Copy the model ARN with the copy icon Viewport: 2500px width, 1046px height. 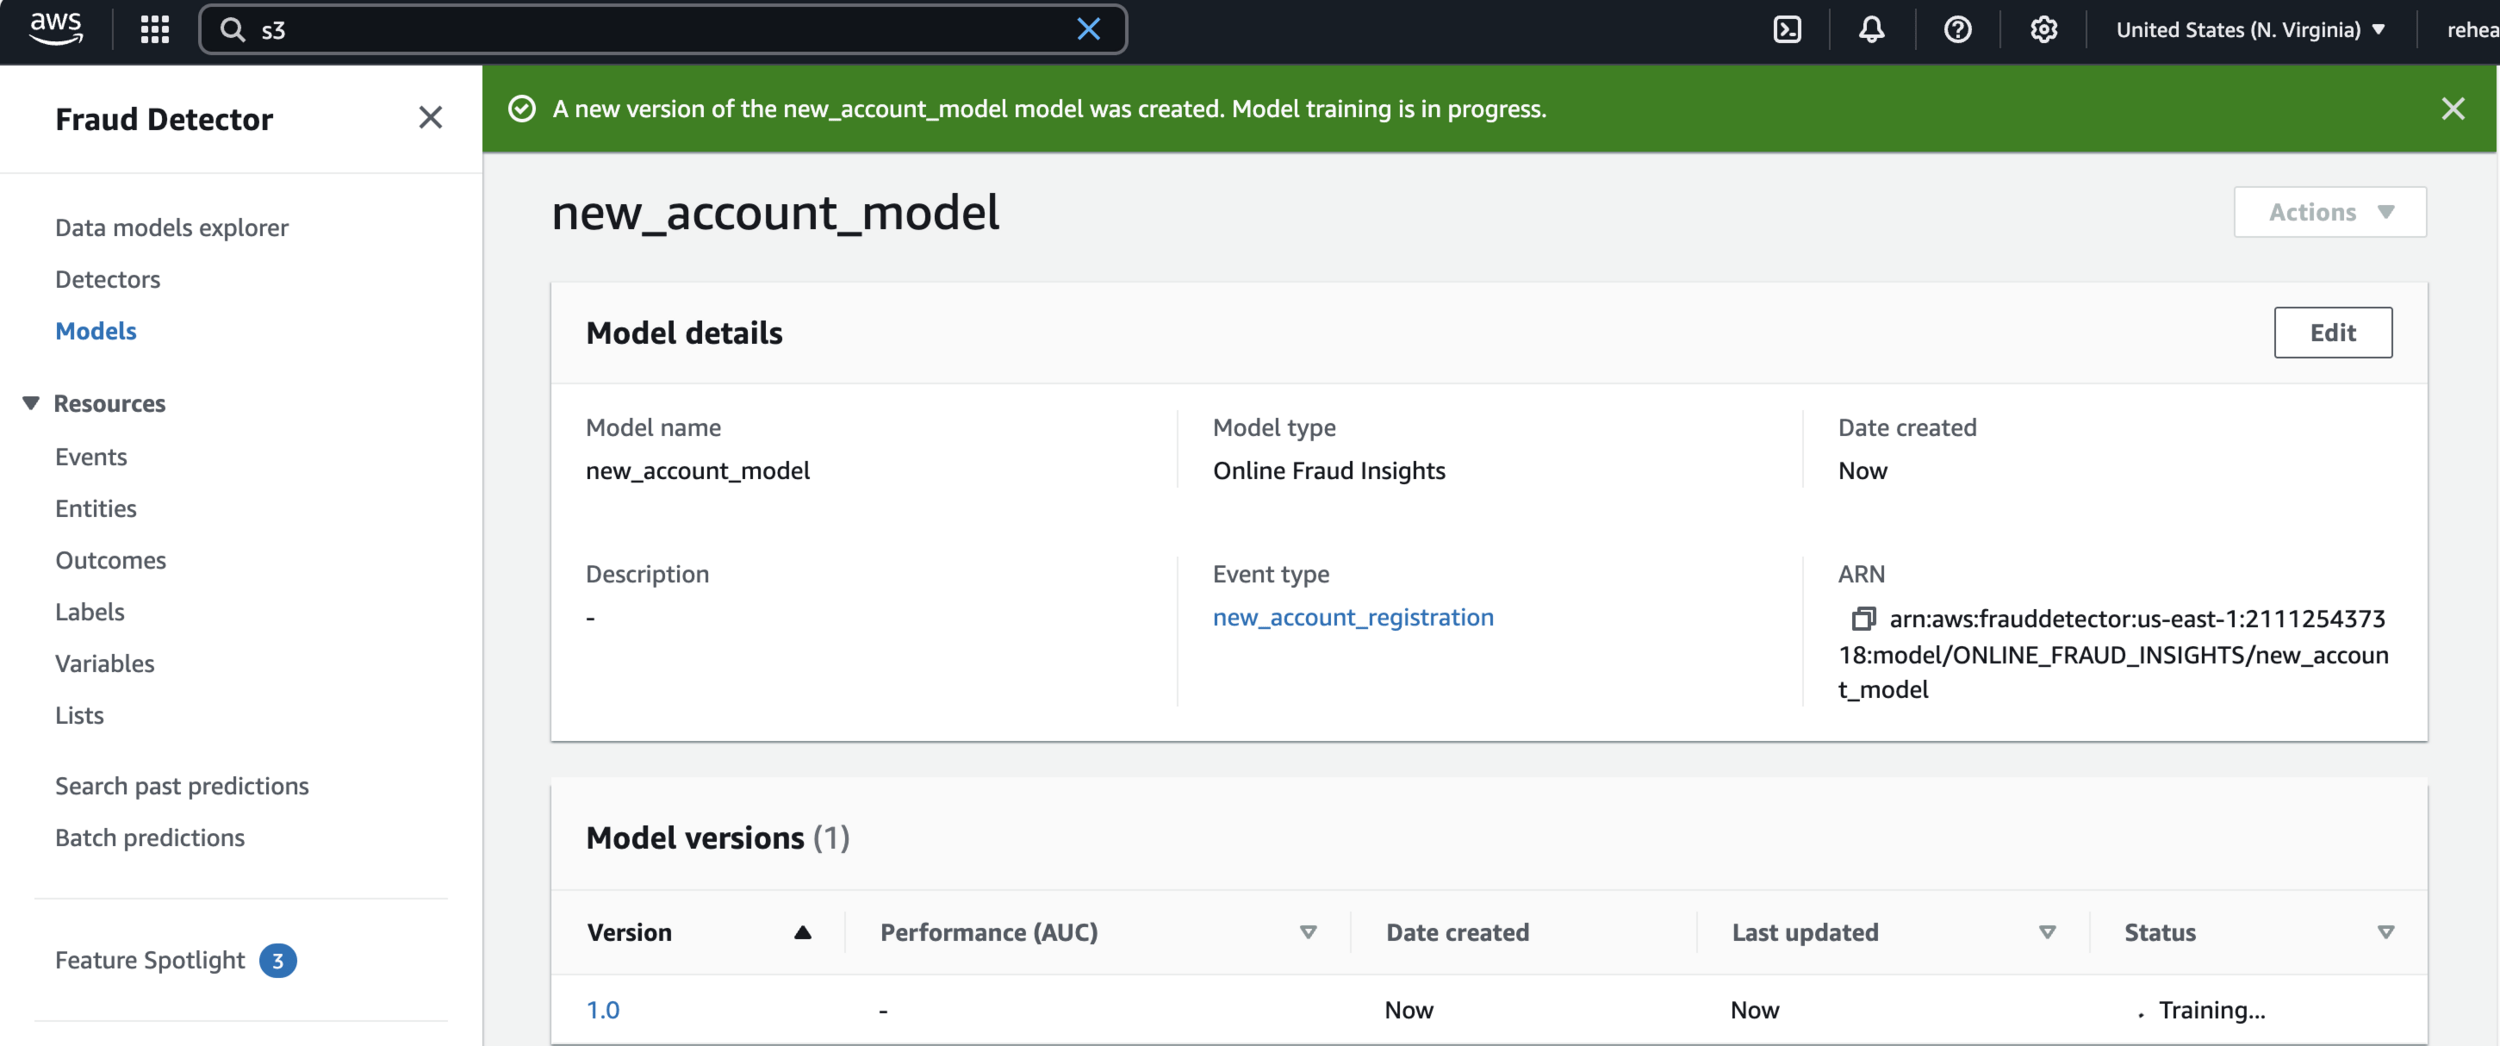tap(1862, 619)
